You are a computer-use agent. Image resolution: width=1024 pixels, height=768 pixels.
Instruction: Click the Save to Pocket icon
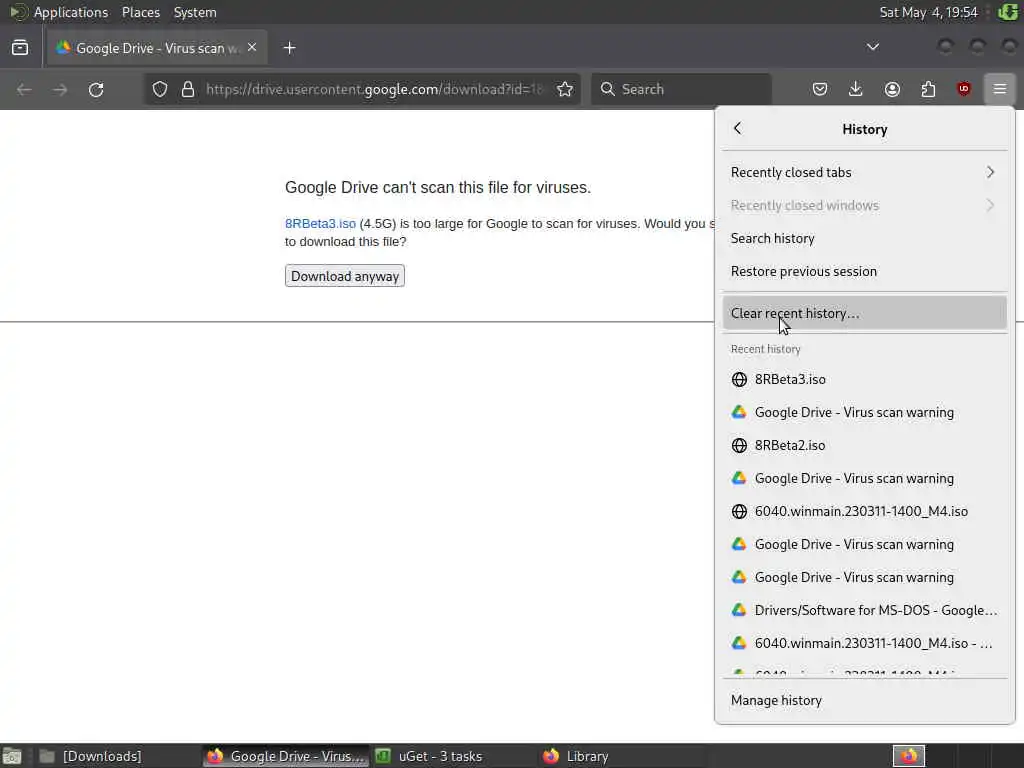tap(820, 89)
